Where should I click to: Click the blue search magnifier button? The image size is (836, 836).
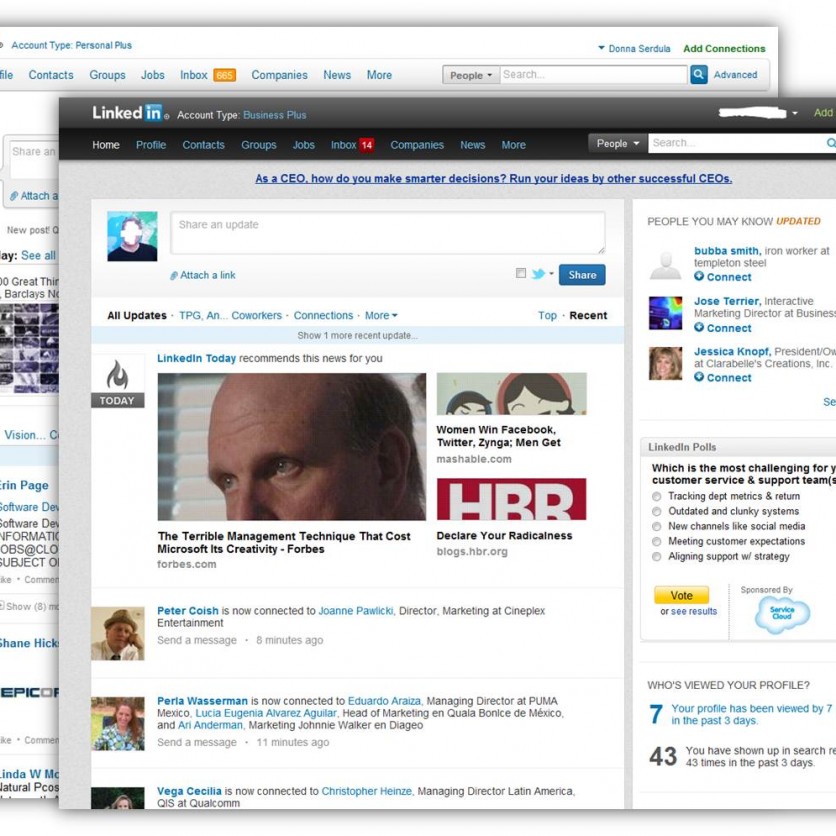pos(699,75)
